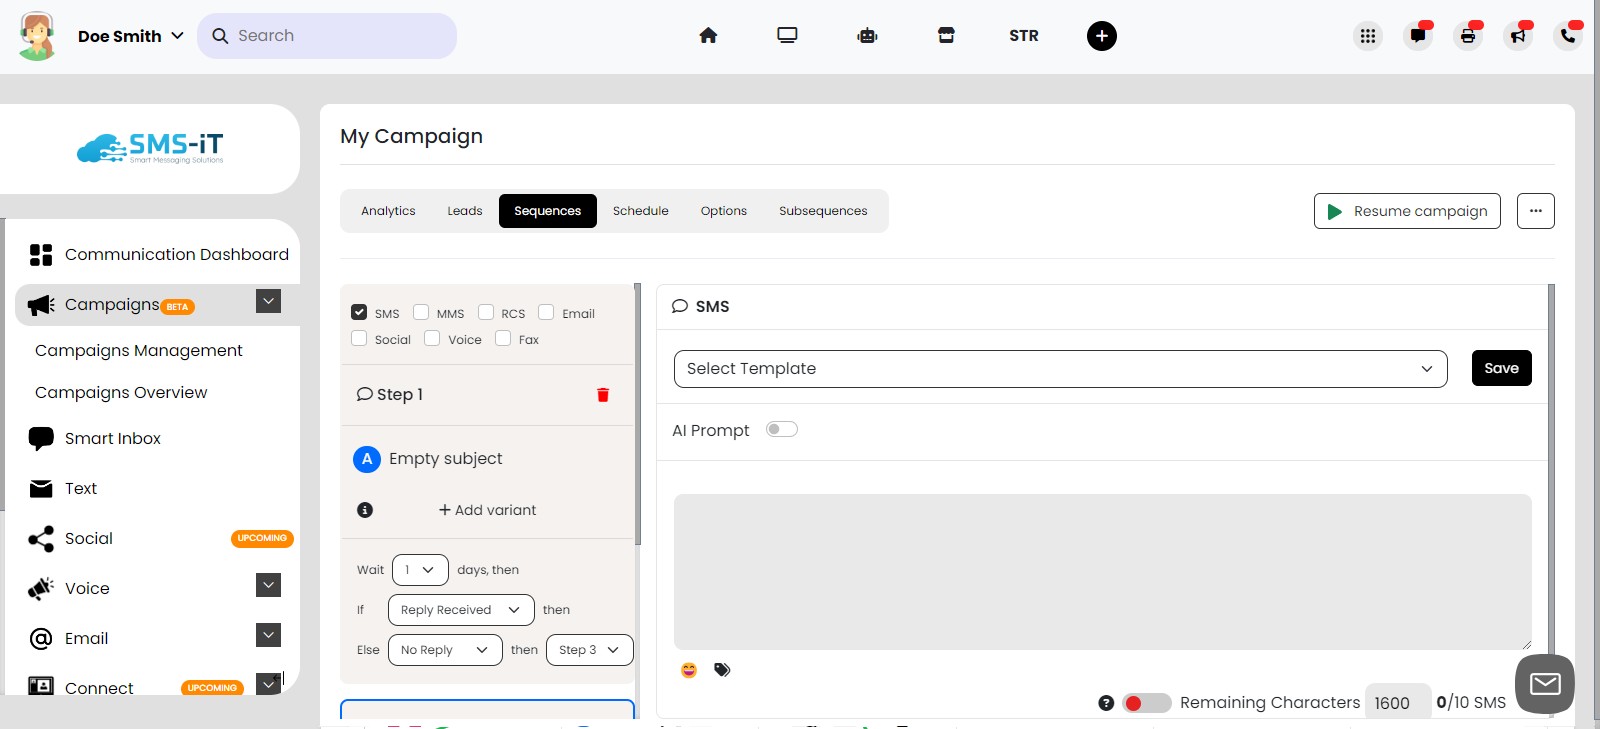Enable the Email channel checkbox
Viewport: 1600px width, 729px height.
point(546,312)
